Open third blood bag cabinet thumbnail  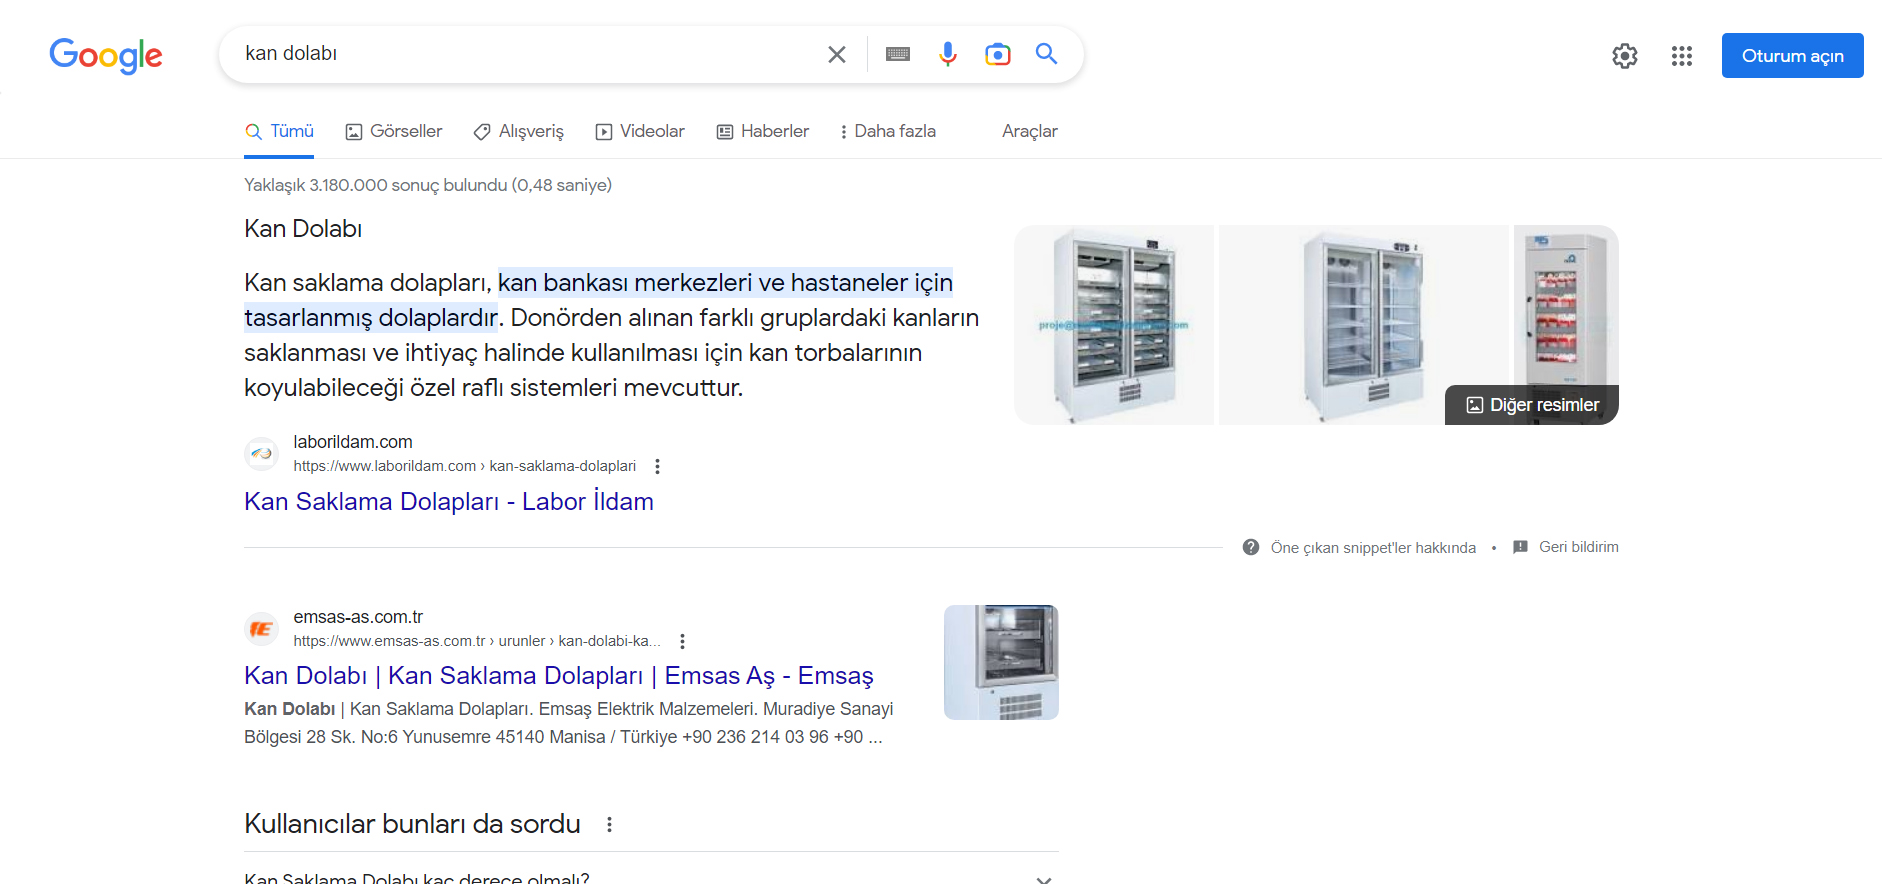click(1566, 305)
